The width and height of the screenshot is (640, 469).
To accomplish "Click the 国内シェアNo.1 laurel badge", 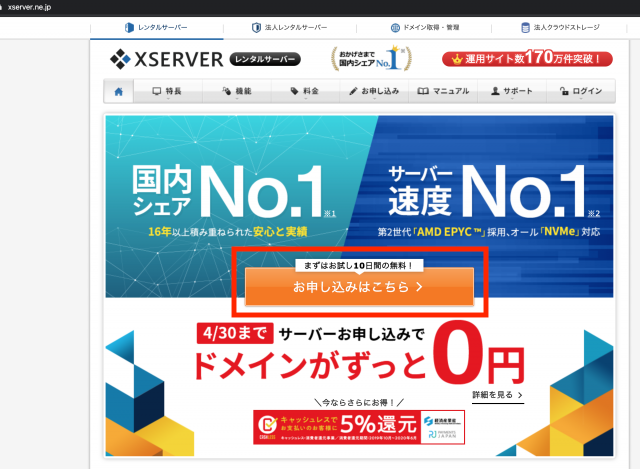I will point(371,59).
